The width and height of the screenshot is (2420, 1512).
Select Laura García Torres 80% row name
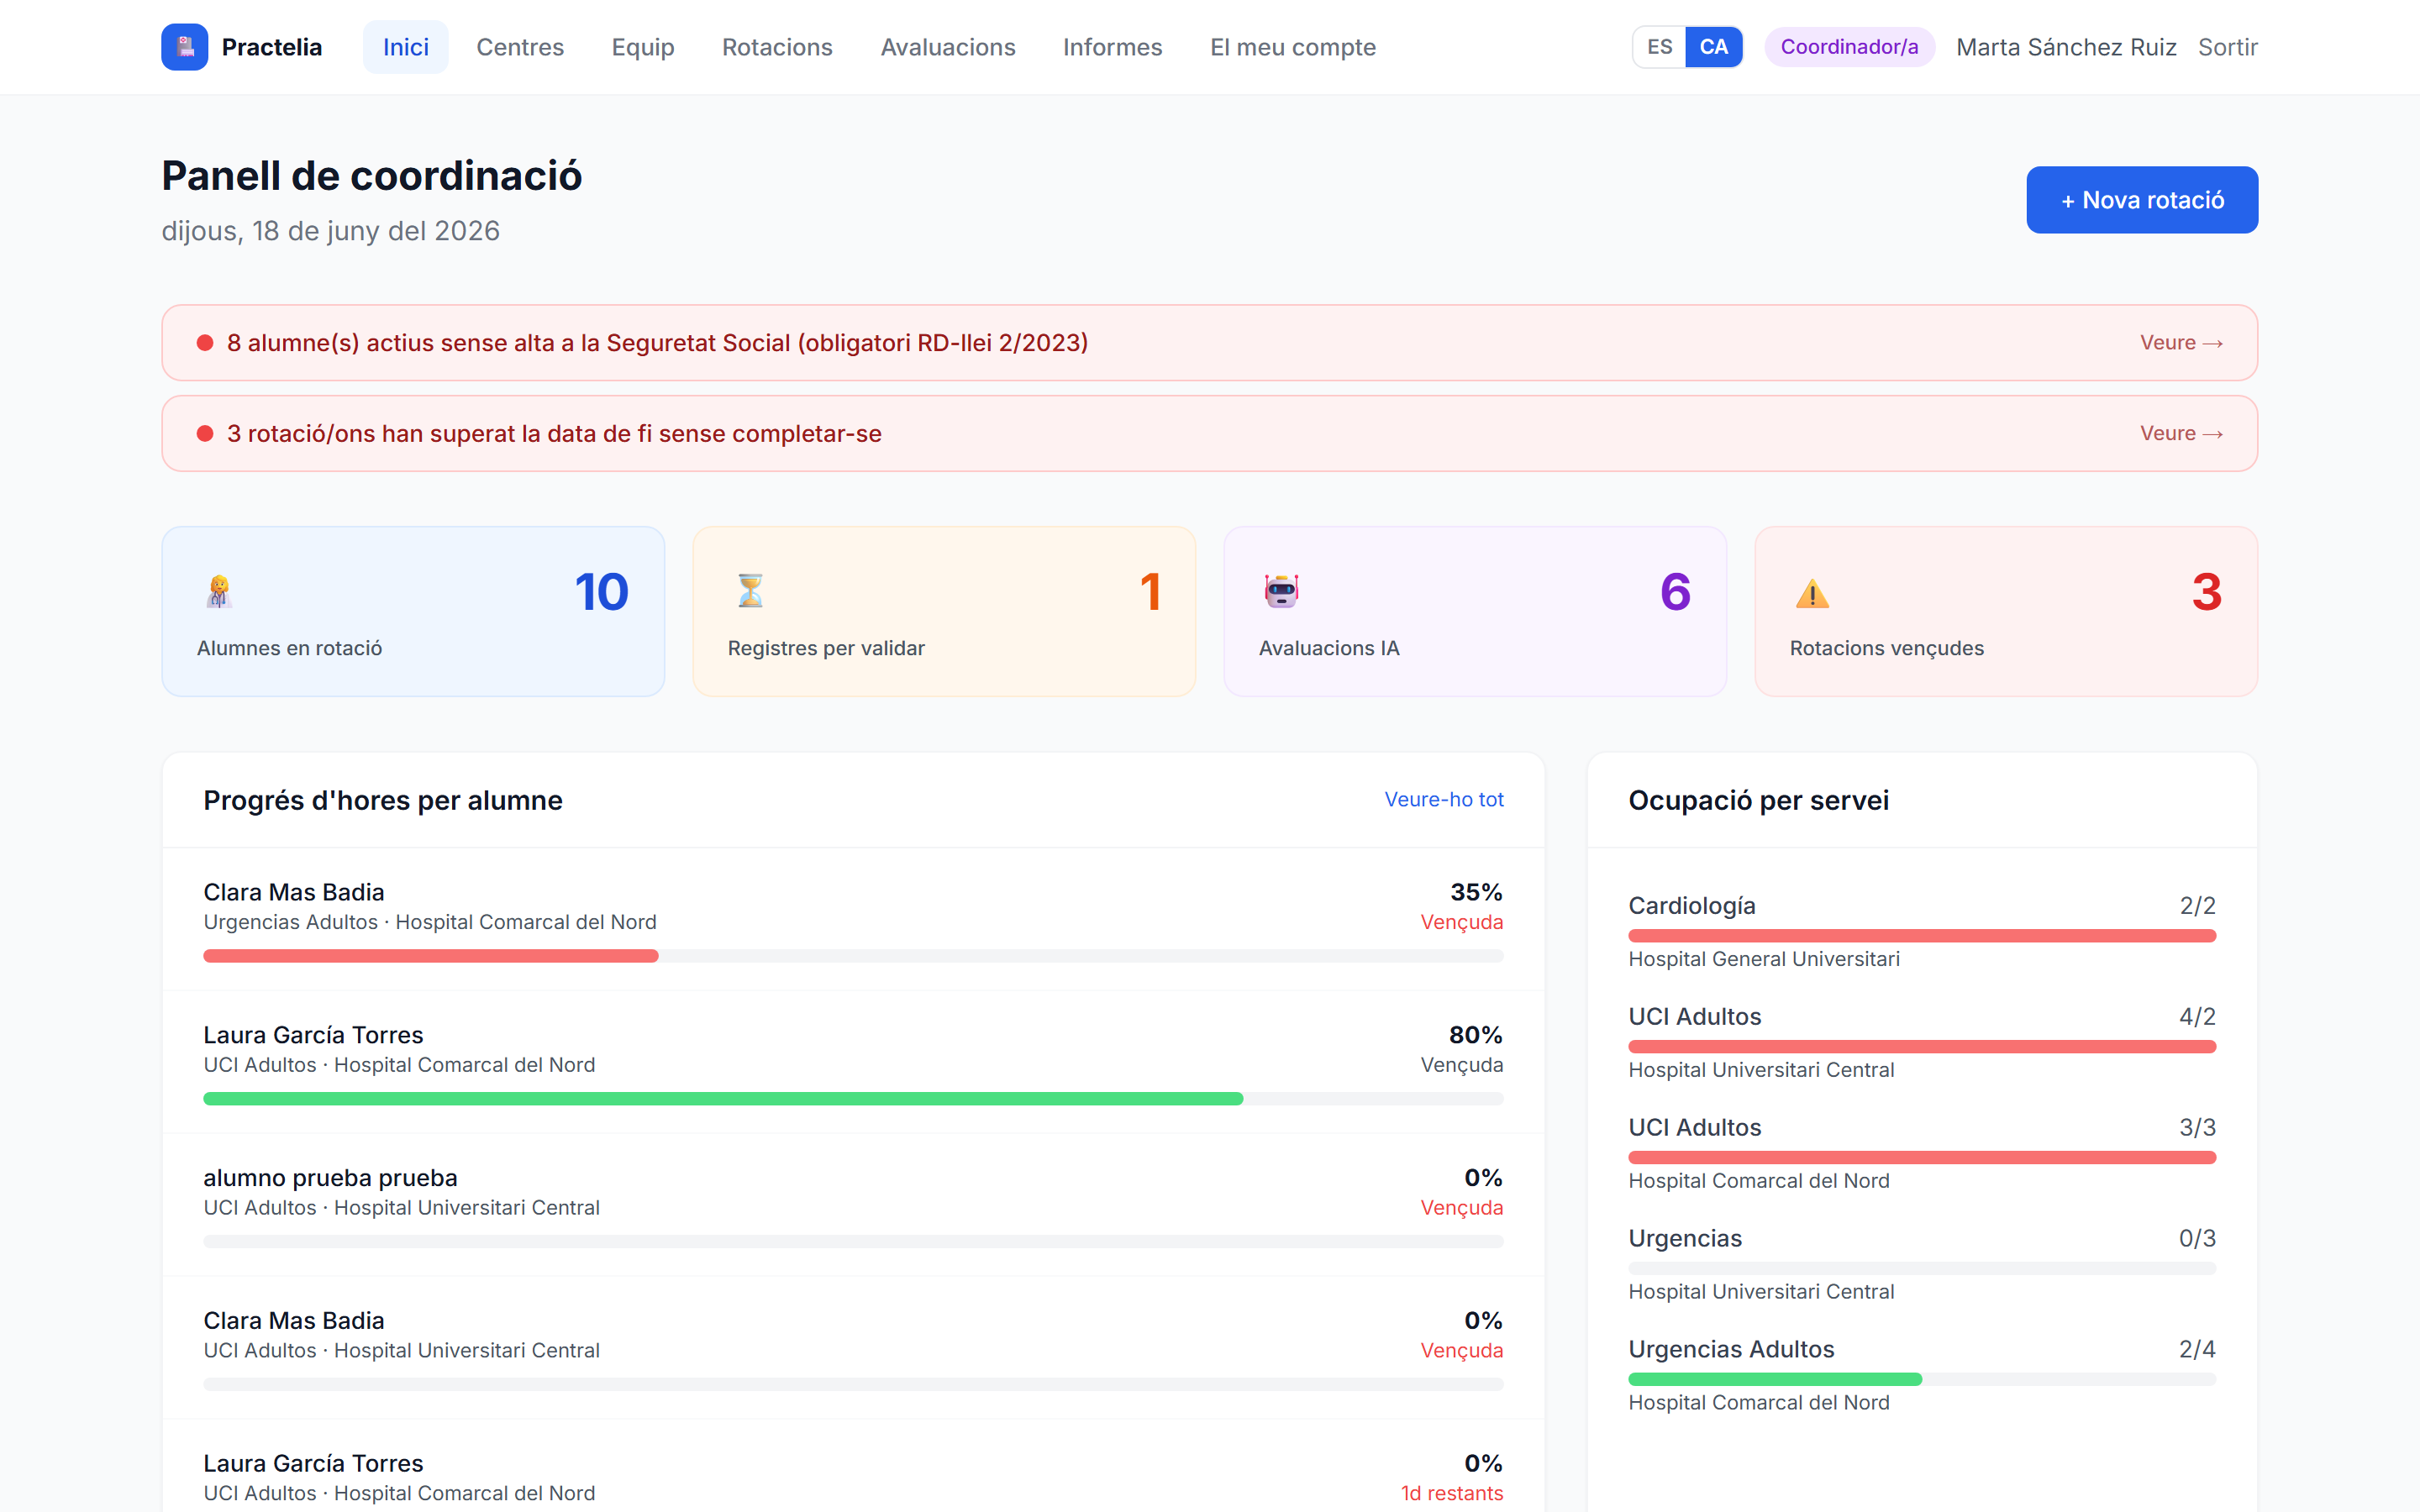pos(313,1035)
